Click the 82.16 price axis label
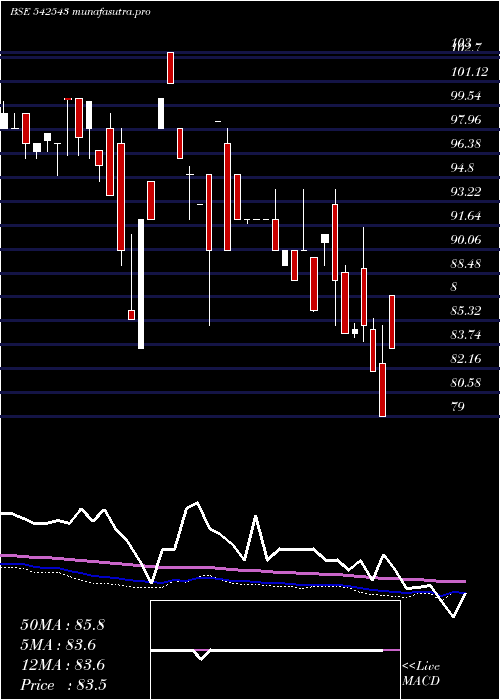 click(x=466, y=358)
